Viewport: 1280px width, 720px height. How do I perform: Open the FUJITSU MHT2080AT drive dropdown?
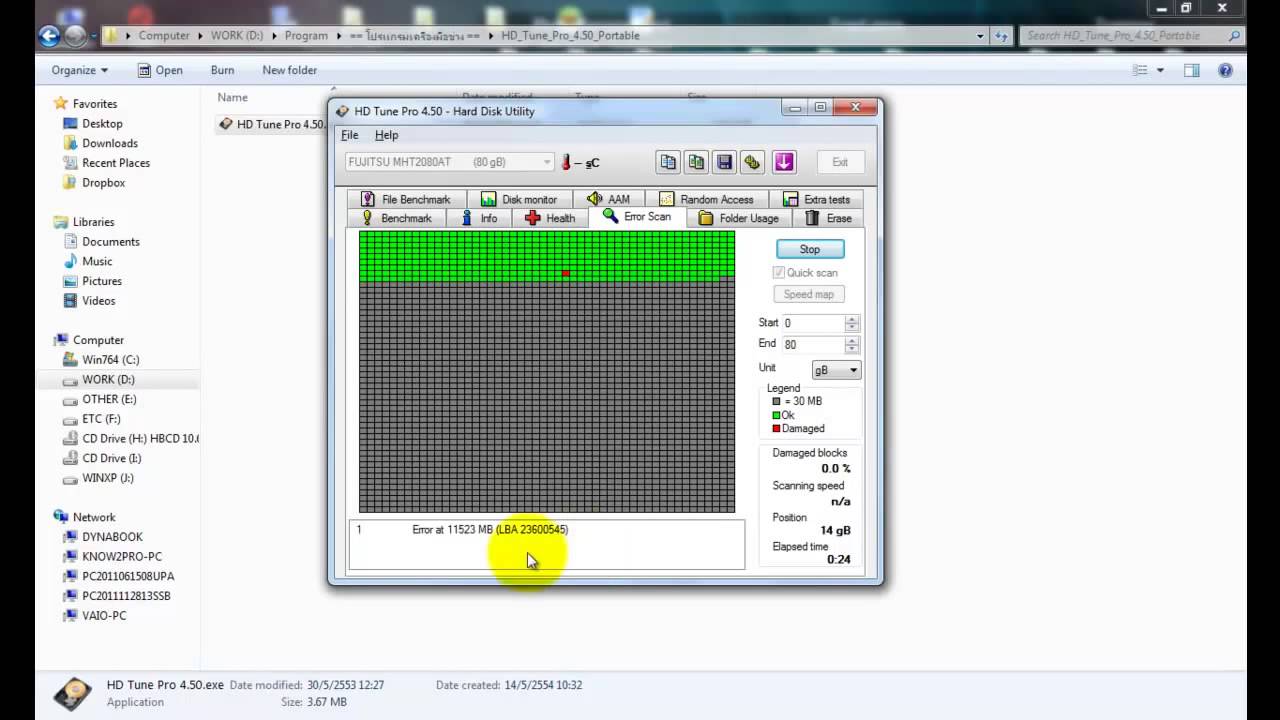click(x=449, y=162)
